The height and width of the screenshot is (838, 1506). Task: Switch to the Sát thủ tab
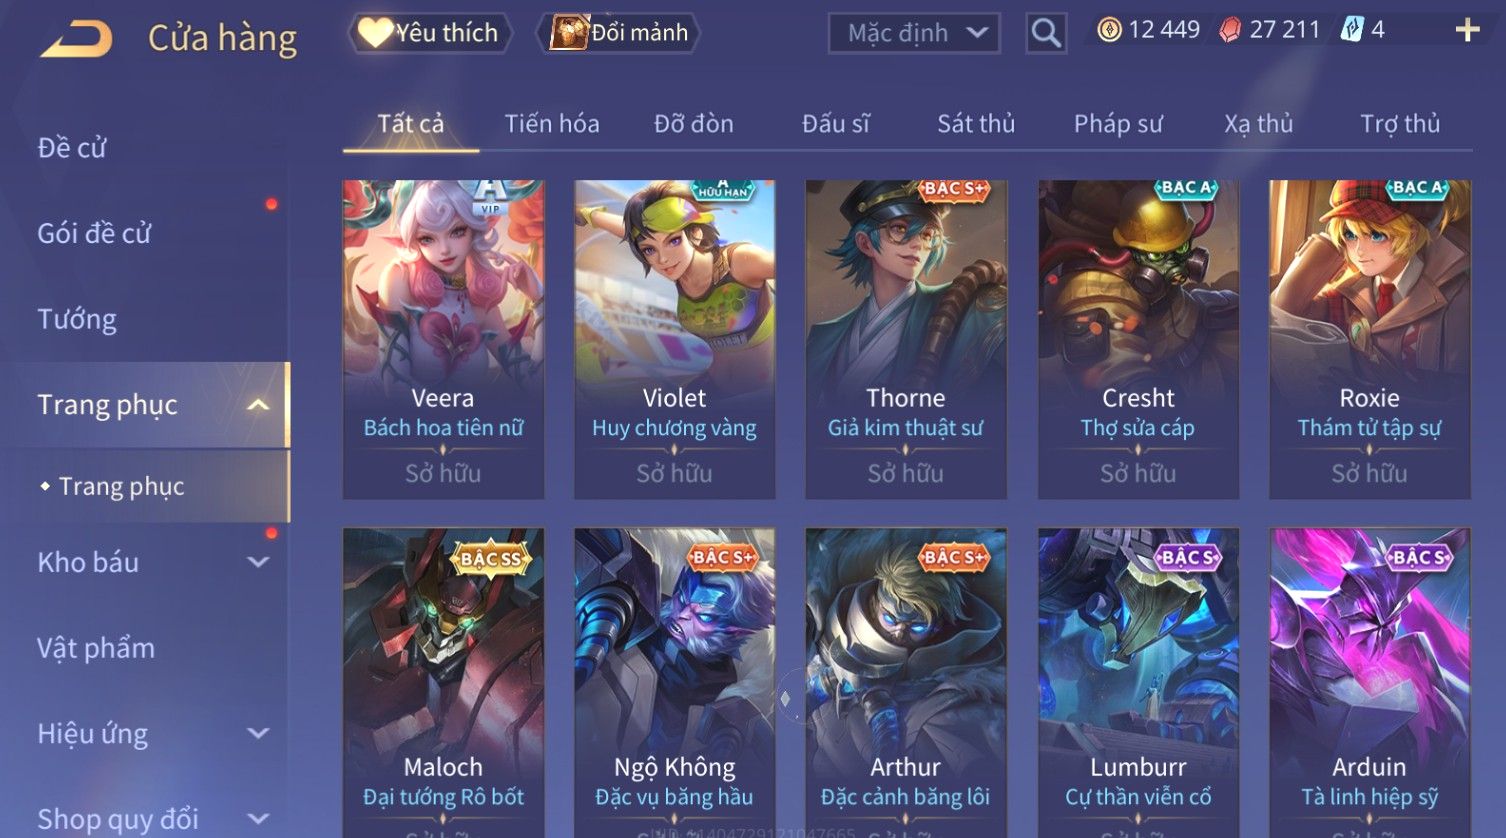coord(976,124)
